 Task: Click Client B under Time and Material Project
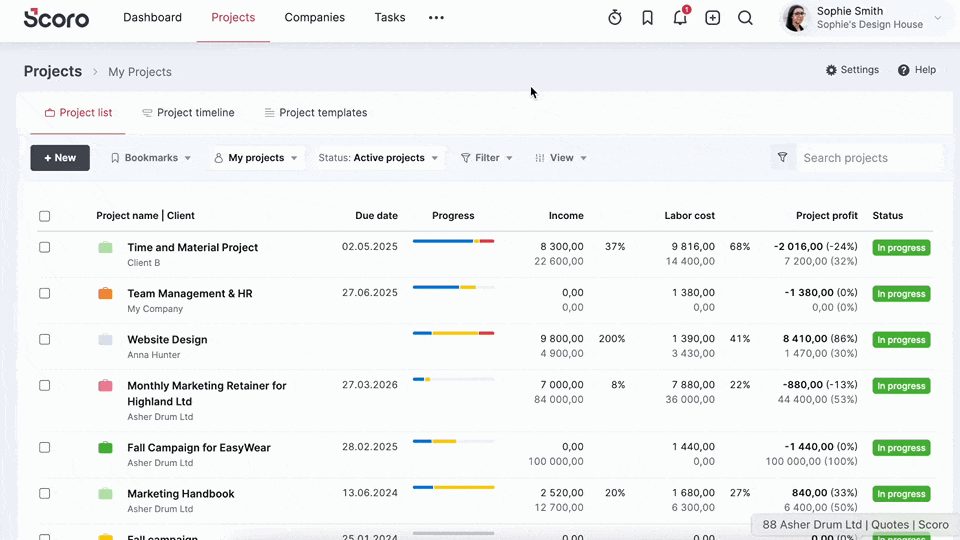143,263
